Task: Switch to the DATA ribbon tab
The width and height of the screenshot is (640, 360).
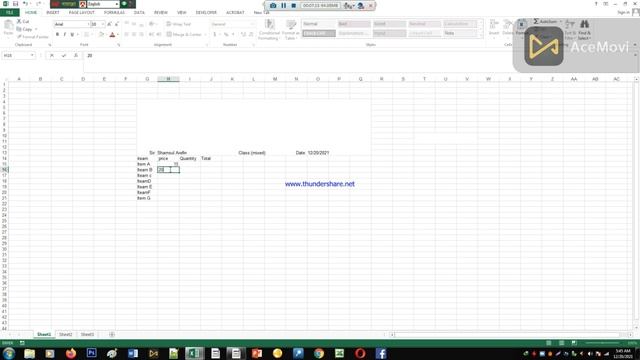Action: pos(139,13)
